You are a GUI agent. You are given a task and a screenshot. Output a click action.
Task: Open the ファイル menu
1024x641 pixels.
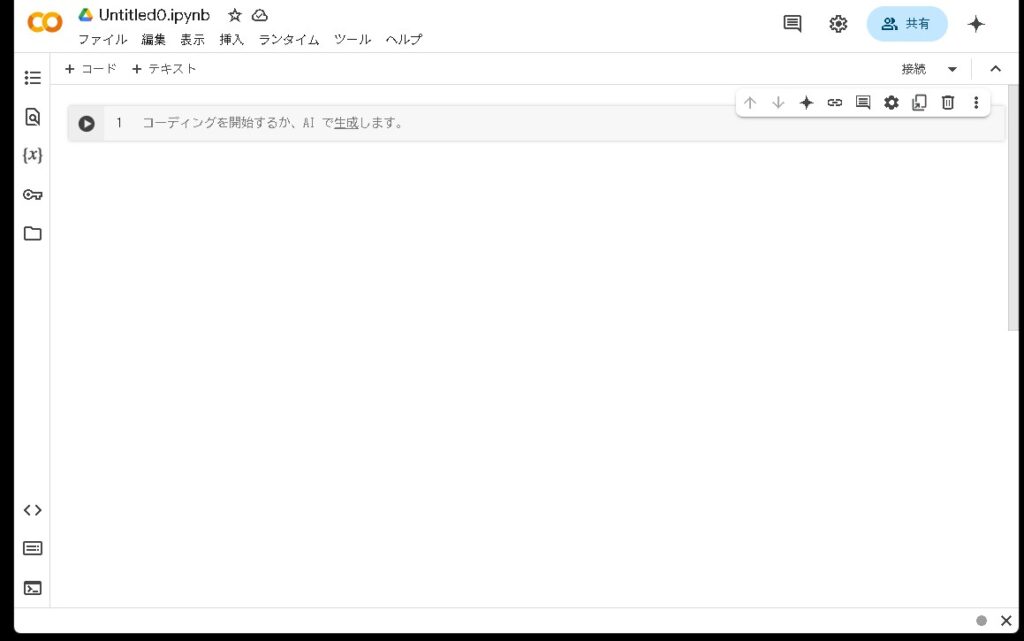point(102,40)
